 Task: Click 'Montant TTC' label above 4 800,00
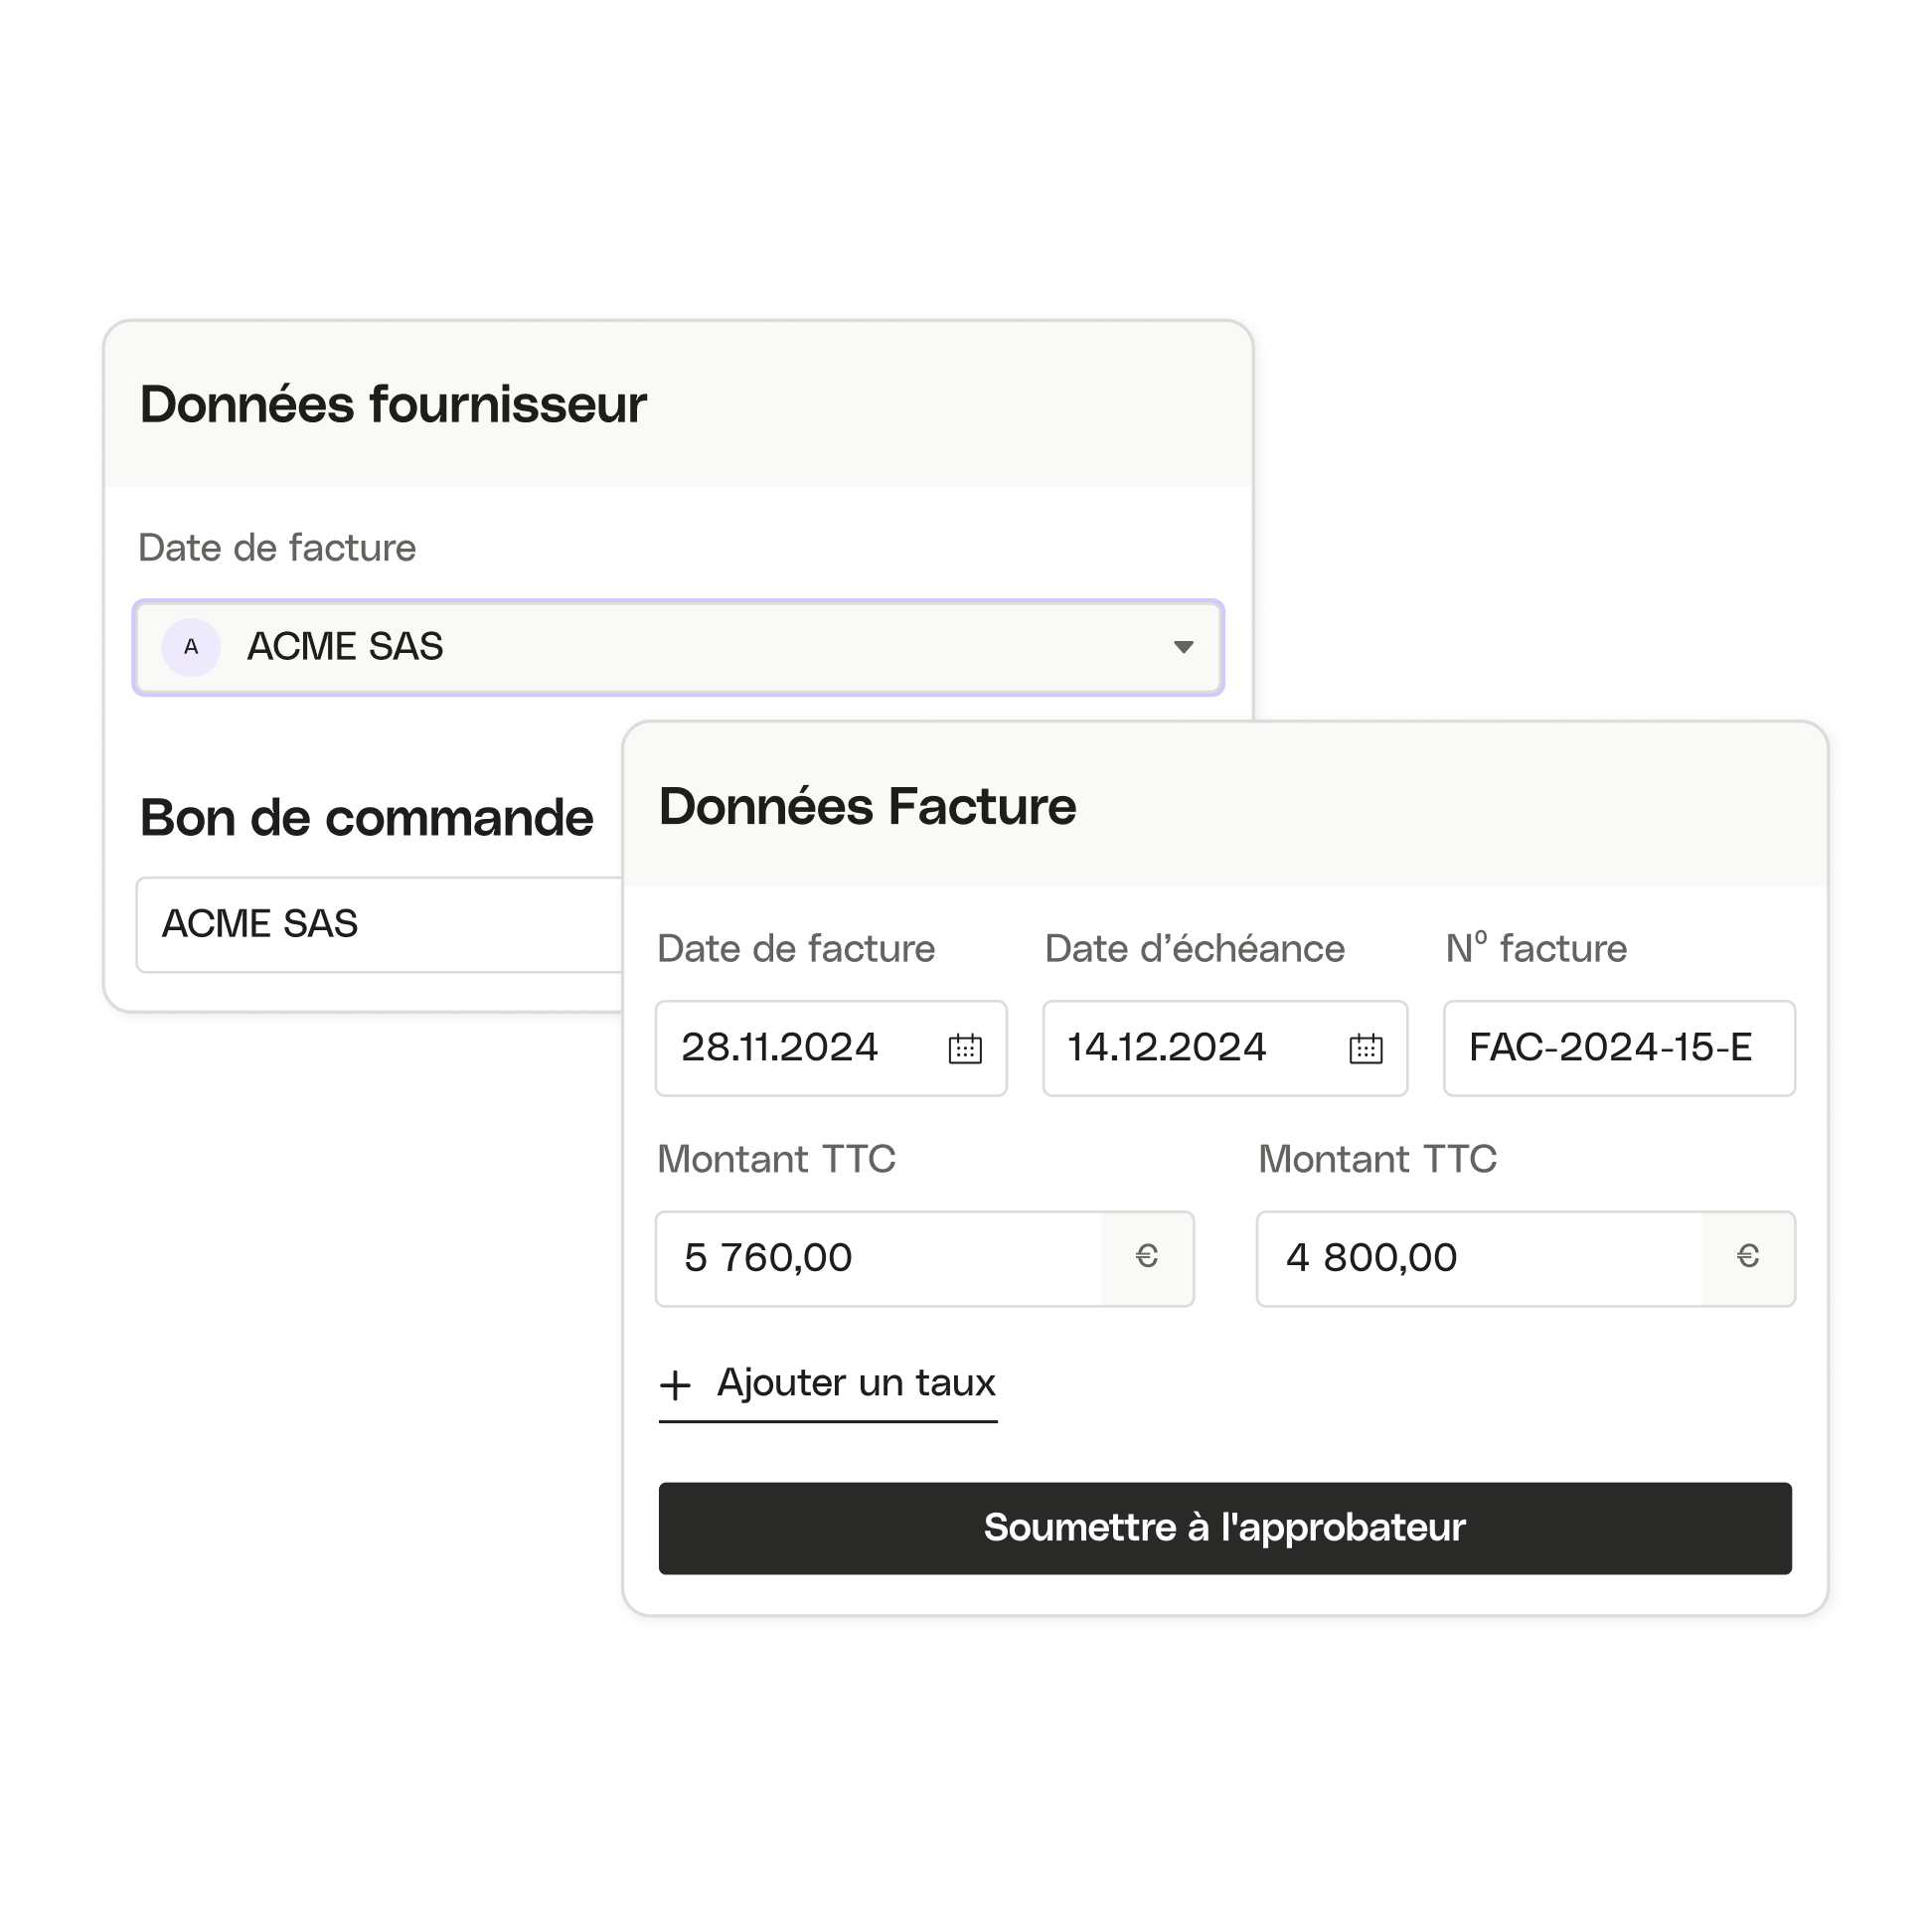[x=1377, y=1159]
